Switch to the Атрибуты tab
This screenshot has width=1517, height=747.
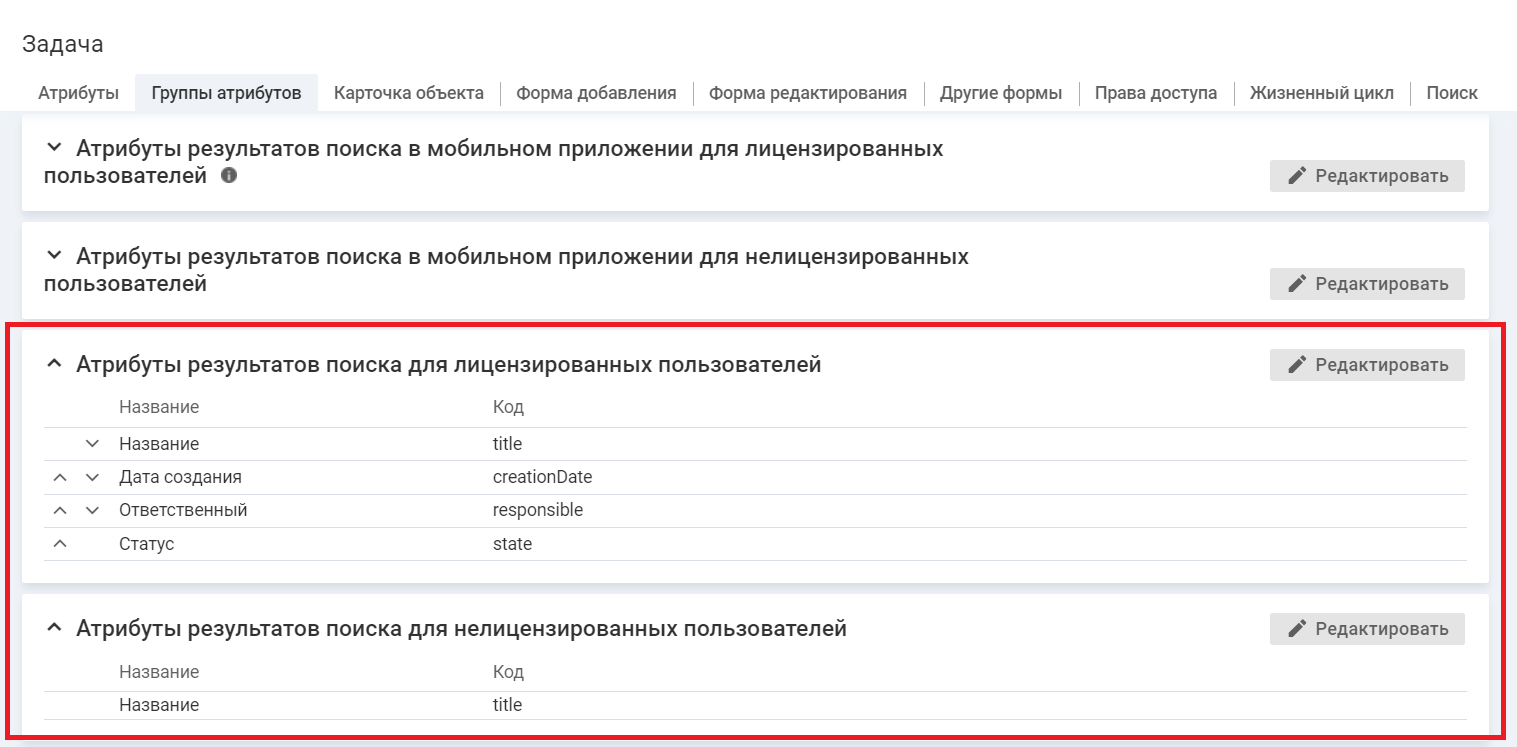pyautogui.click(x=78, y=93)
